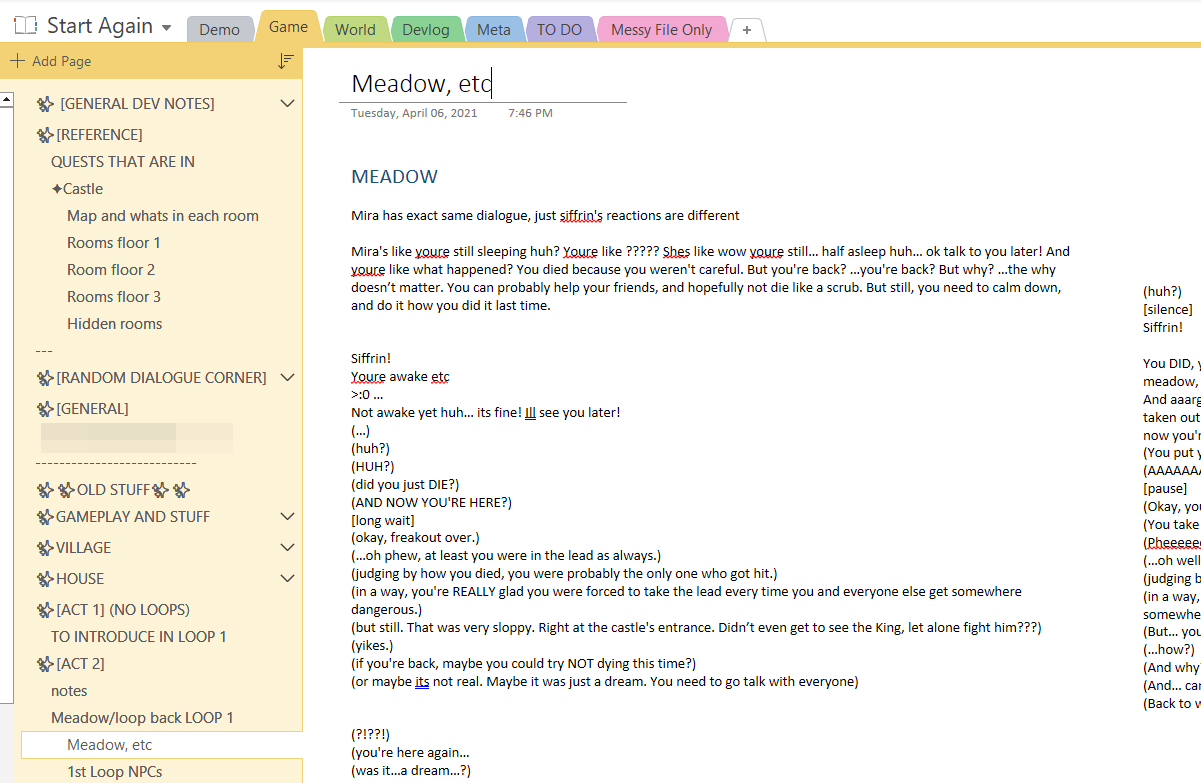The width and height of the screenshot is (1201, 783).
Task: Click the line '[long wait]' in the note
Action: 383,520
